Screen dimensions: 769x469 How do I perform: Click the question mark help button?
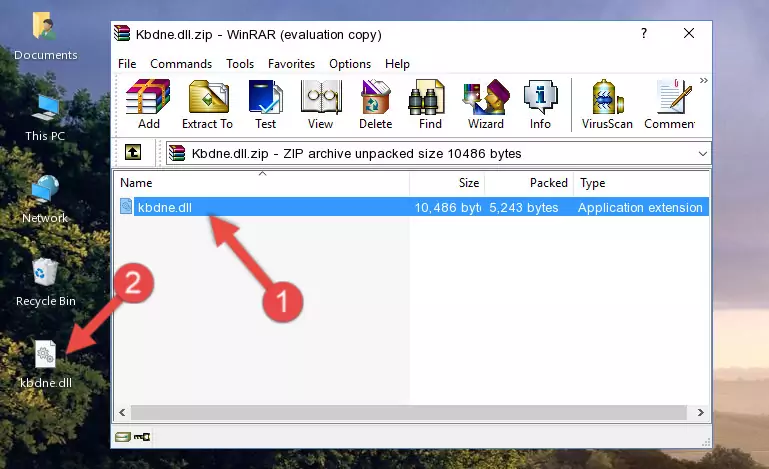coord(644,33)
